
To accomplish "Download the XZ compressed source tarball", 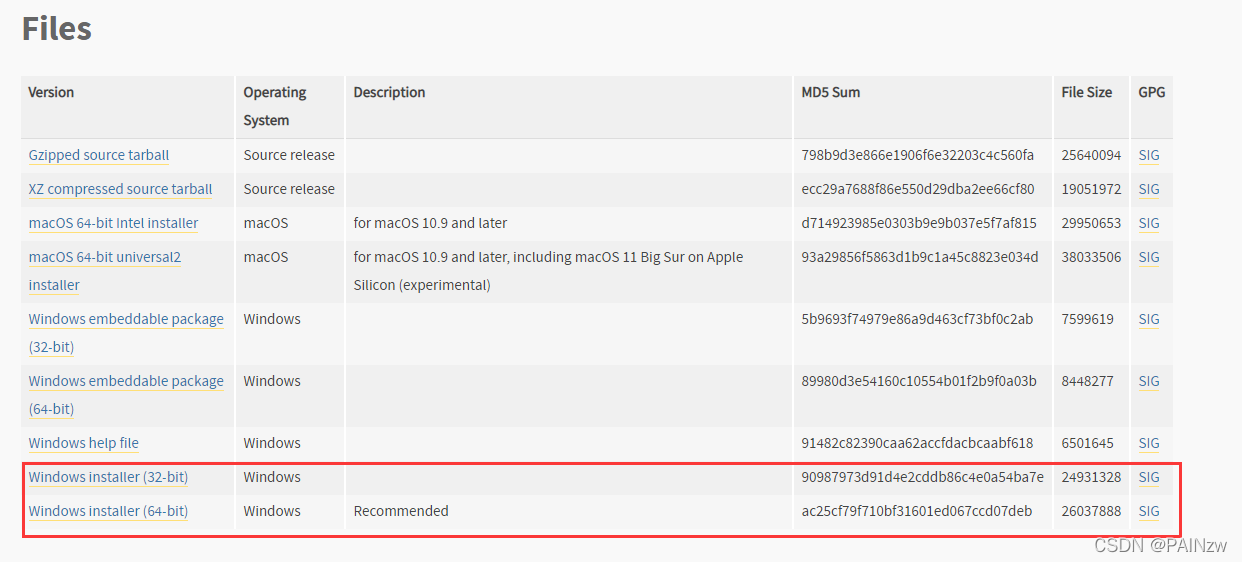I will pos(121,189).
